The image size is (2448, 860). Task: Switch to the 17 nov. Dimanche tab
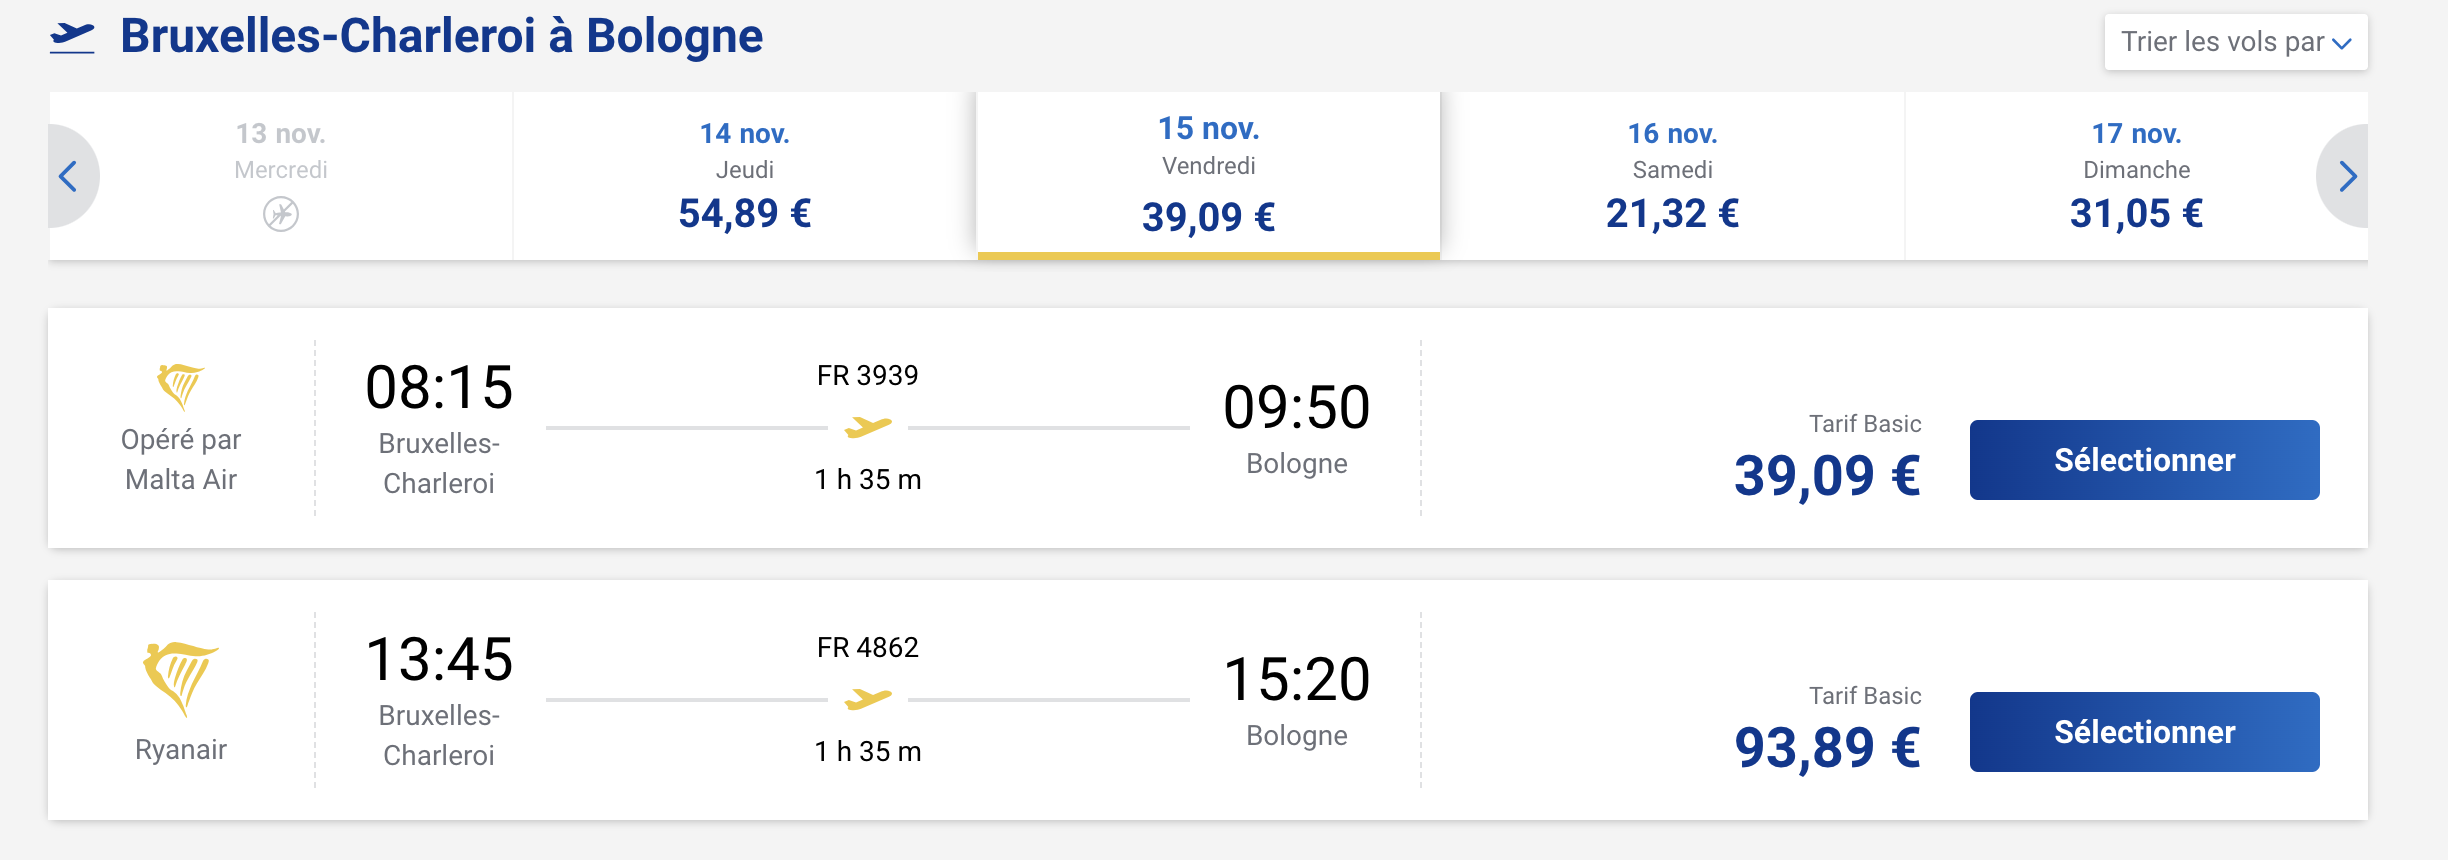point(2136,176)
